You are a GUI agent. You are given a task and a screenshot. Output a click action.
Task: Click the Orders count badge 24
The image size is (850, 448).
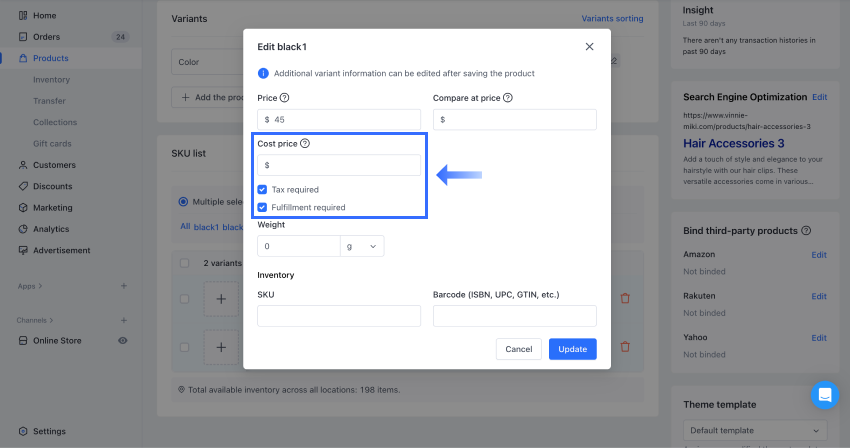120,37
